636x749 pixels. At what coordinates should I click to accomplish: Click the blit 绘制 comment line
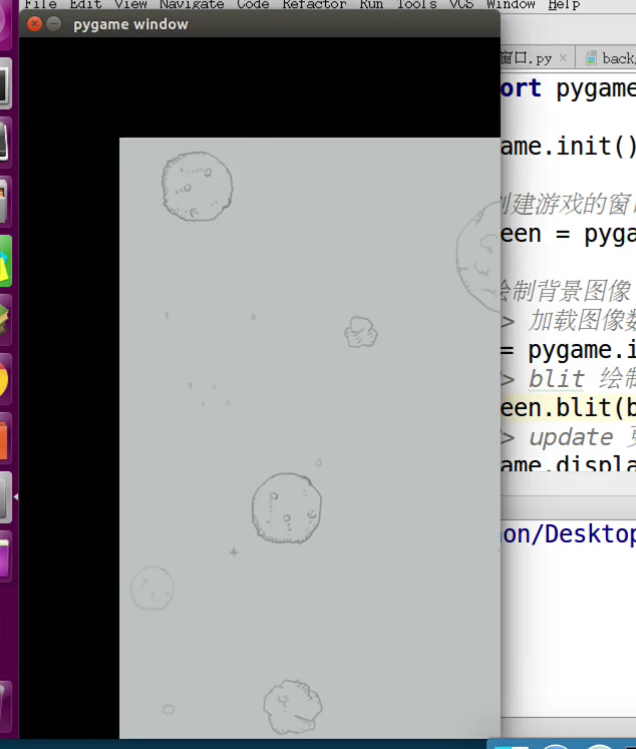point(568,379)
